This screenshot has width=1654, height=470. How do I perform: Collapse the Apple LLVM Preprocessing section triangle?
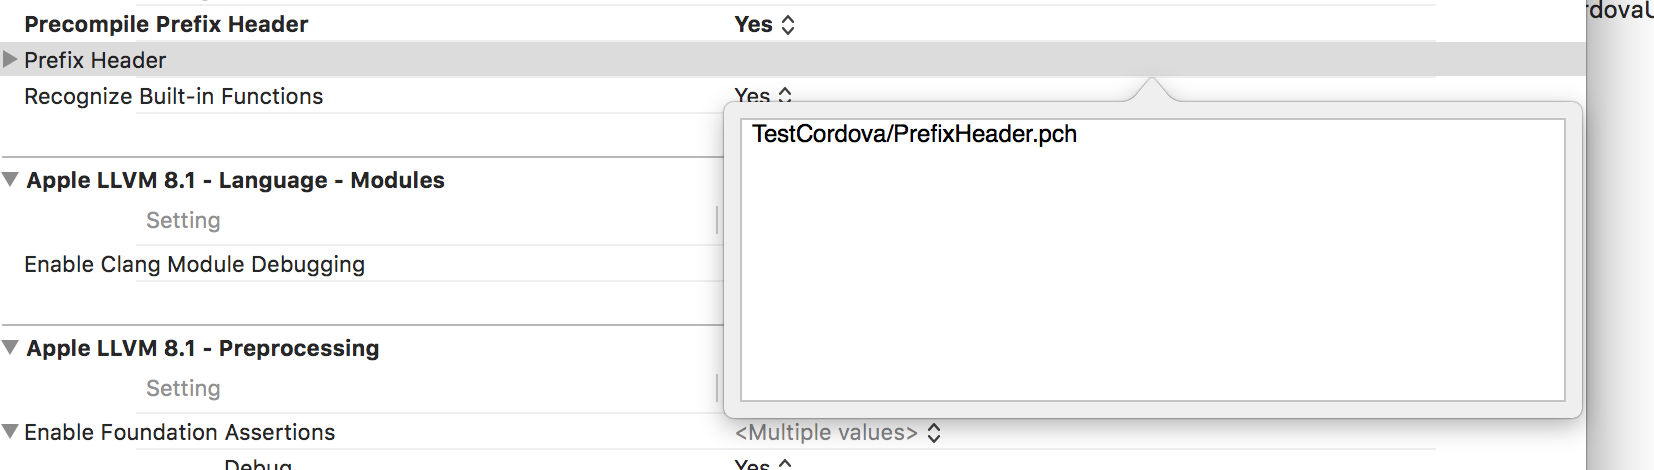(x=10, y=348)
